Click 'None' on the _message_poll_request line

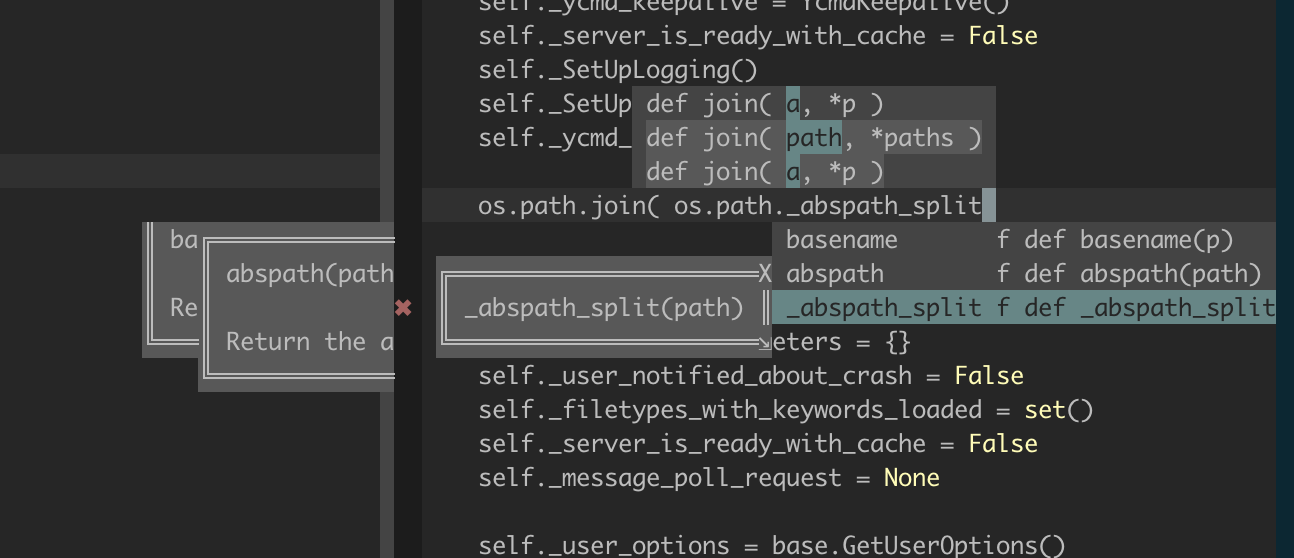pos(911,478)
